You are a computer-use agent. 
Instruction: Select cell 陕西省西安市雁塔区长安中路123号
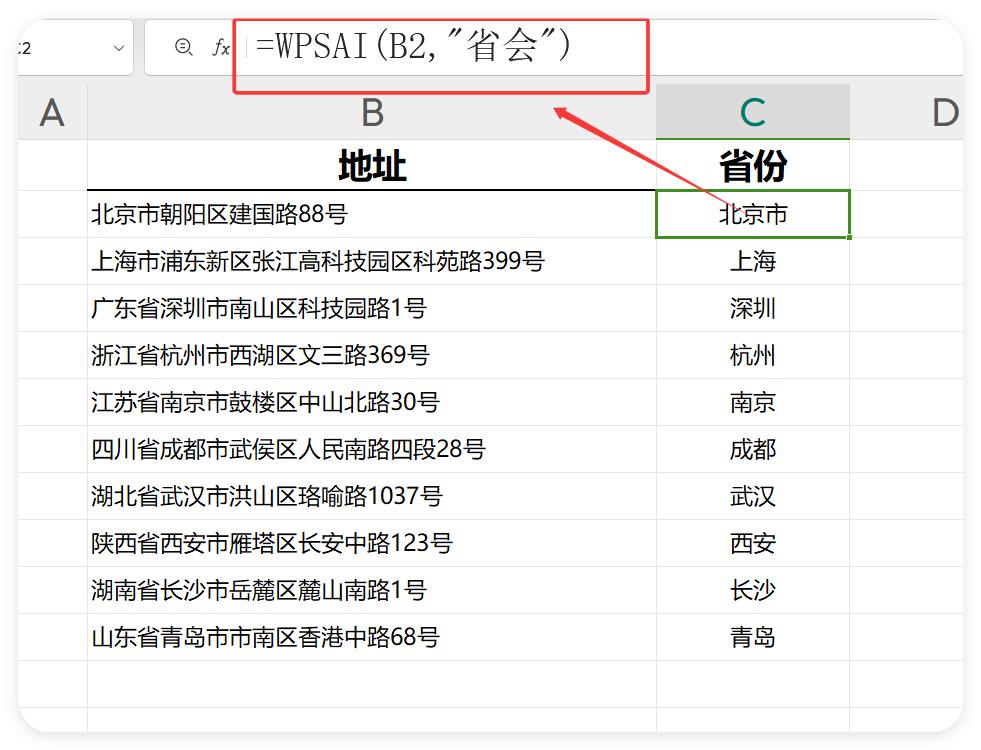coord(372,543)
